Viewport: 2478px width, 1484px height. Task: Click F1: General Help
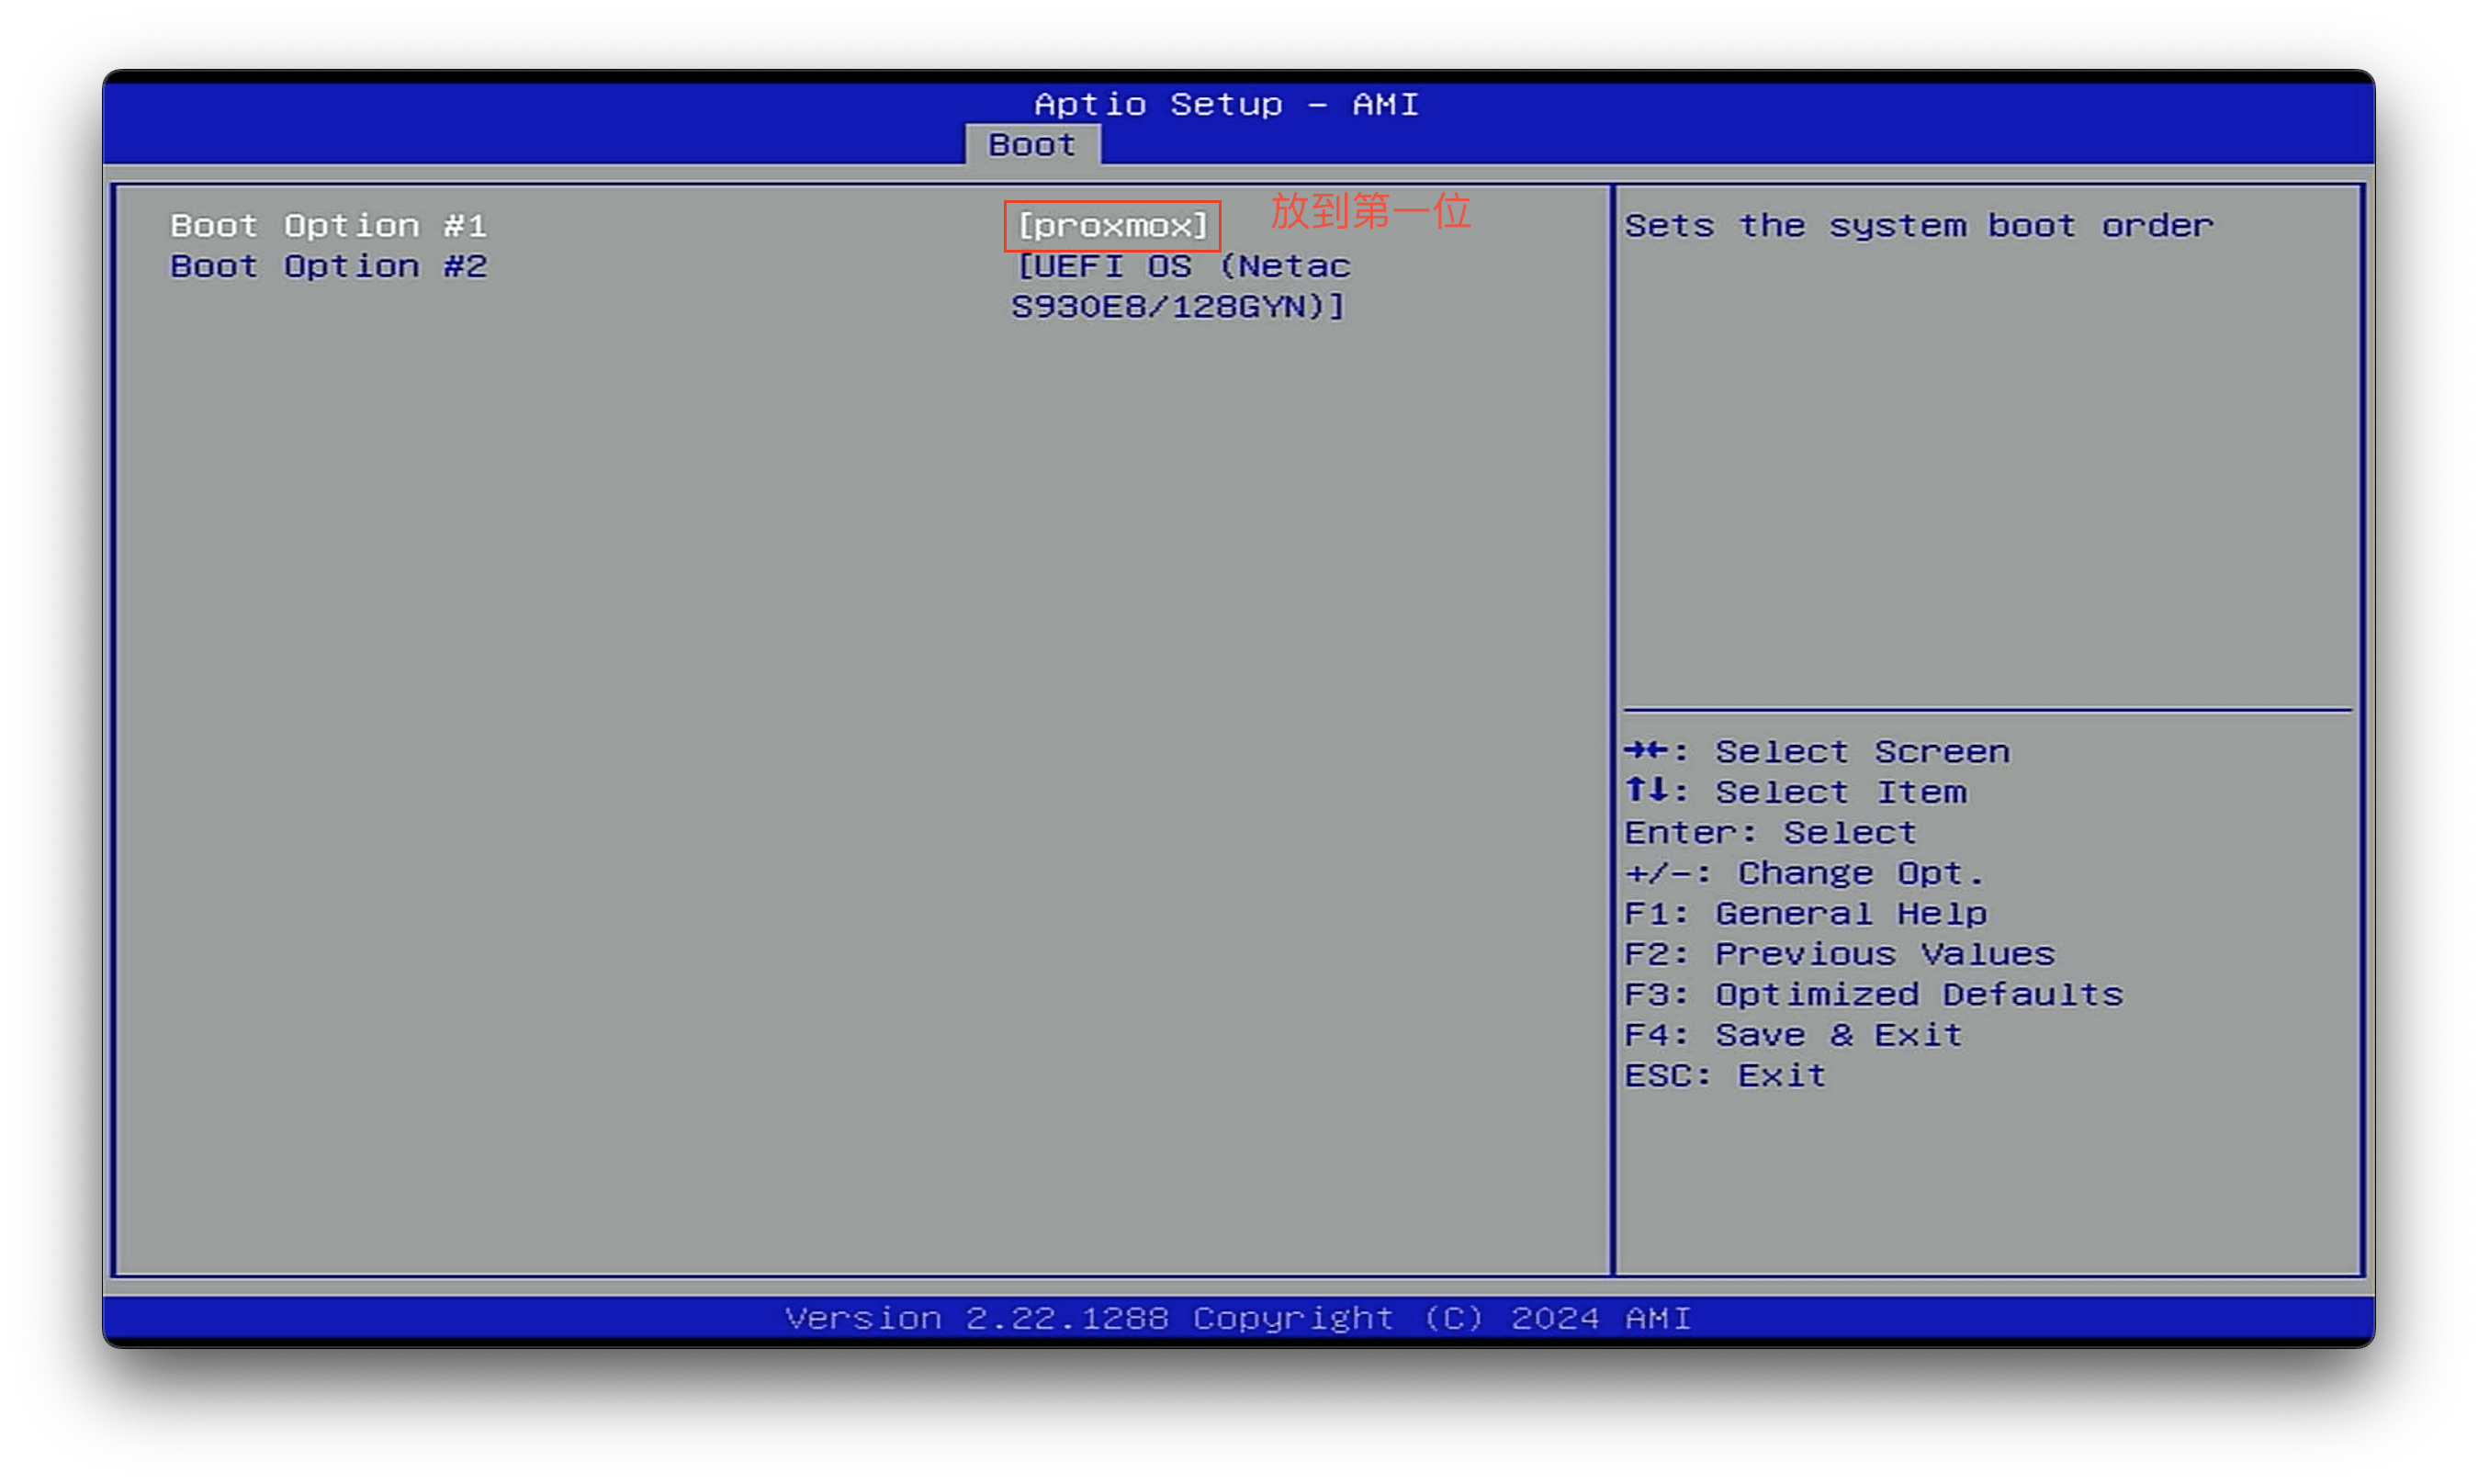click(1806, 914)
